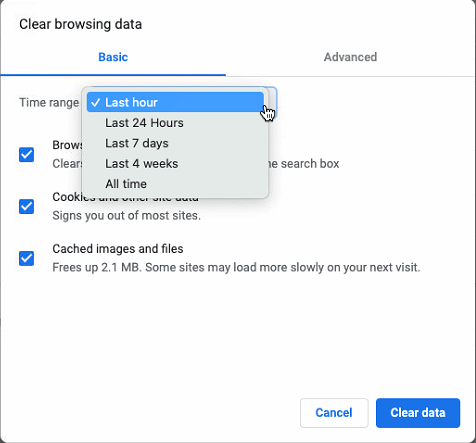Click the checkmark icon beside Last hour
Viewport: 476px width, 443px height.
point(96,102)
